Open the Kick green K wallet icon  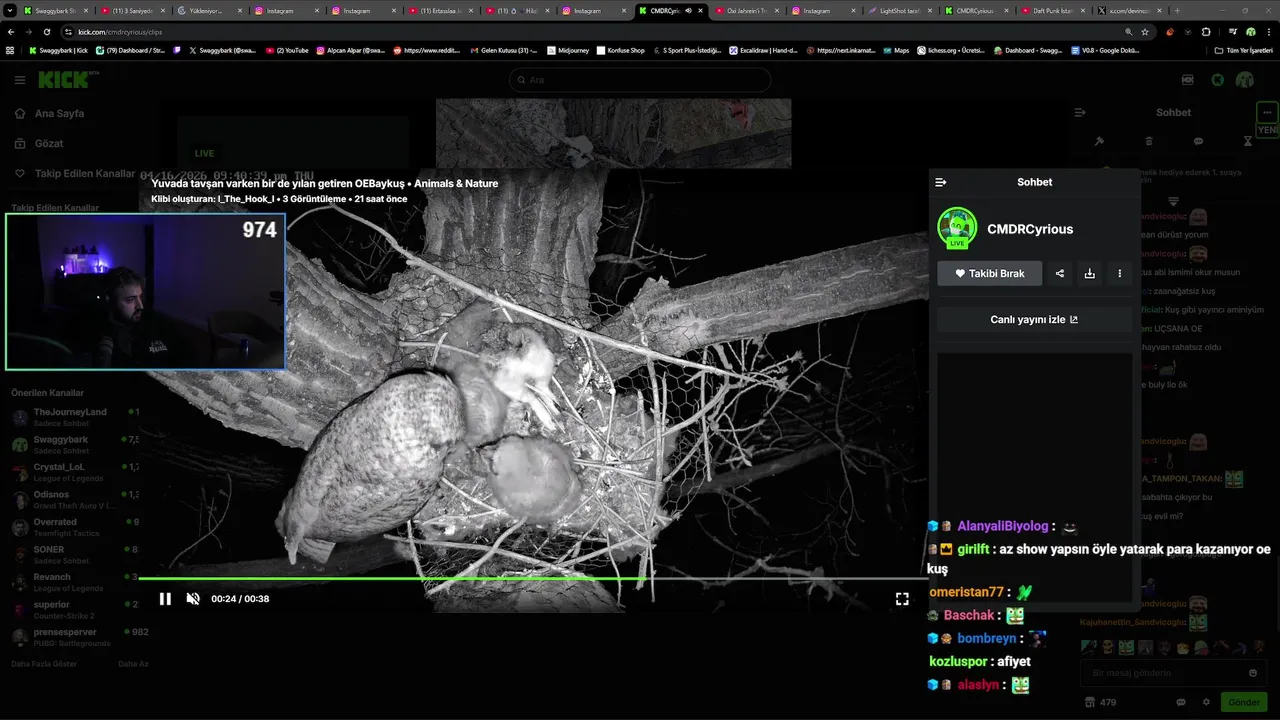(1217, 80)
